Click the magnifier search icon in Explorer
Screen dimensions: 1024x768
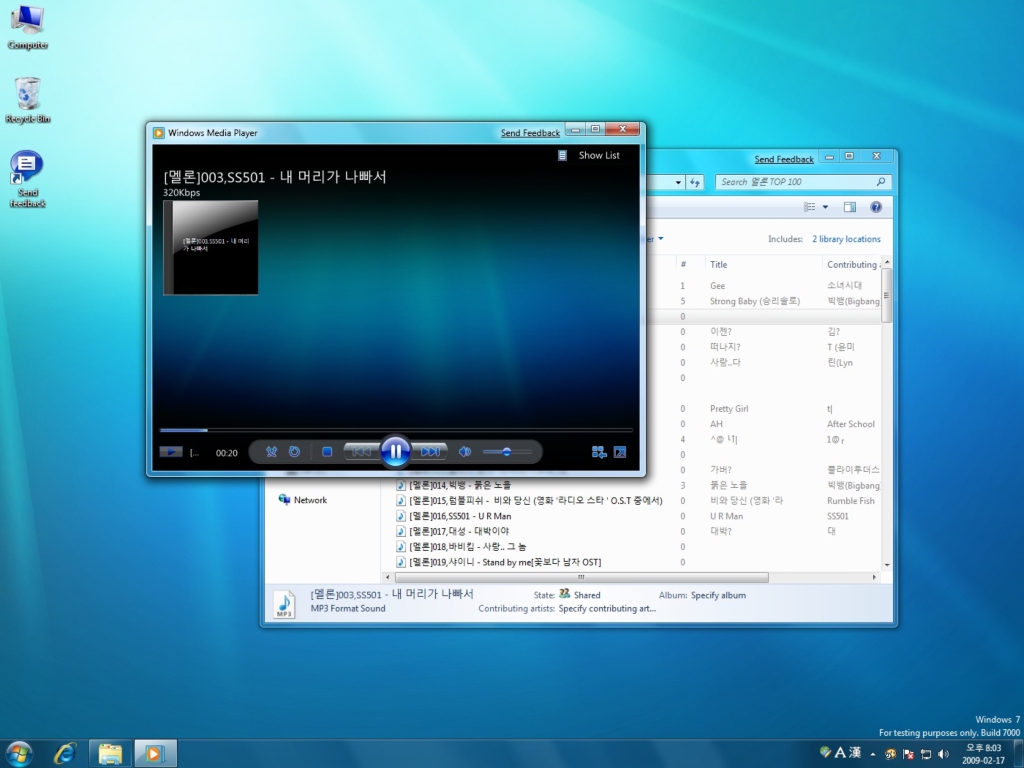click(x=881, y=182)
